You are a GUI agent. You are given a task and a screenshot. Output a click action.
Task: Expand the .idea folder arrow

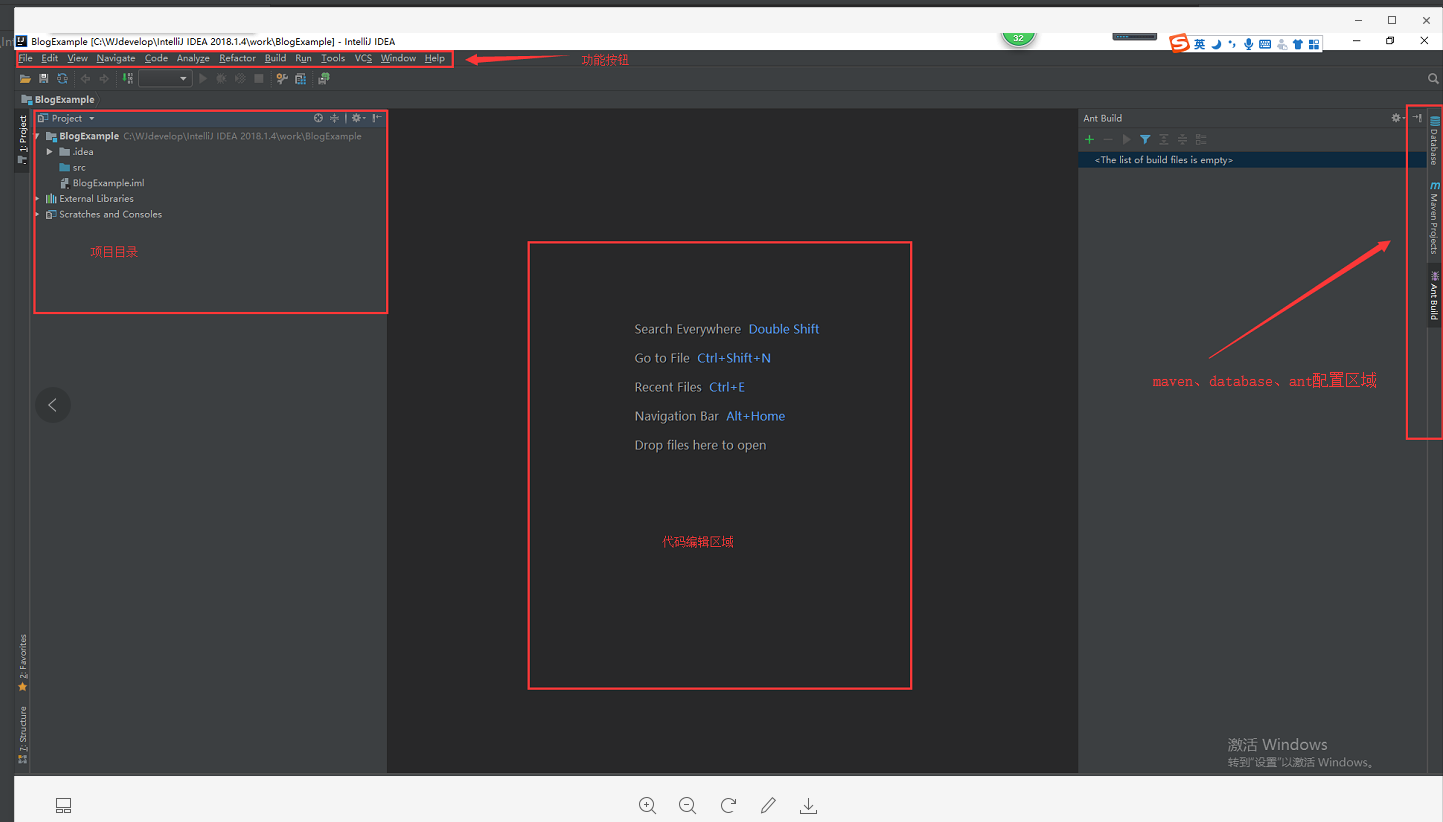coord(50,152)
